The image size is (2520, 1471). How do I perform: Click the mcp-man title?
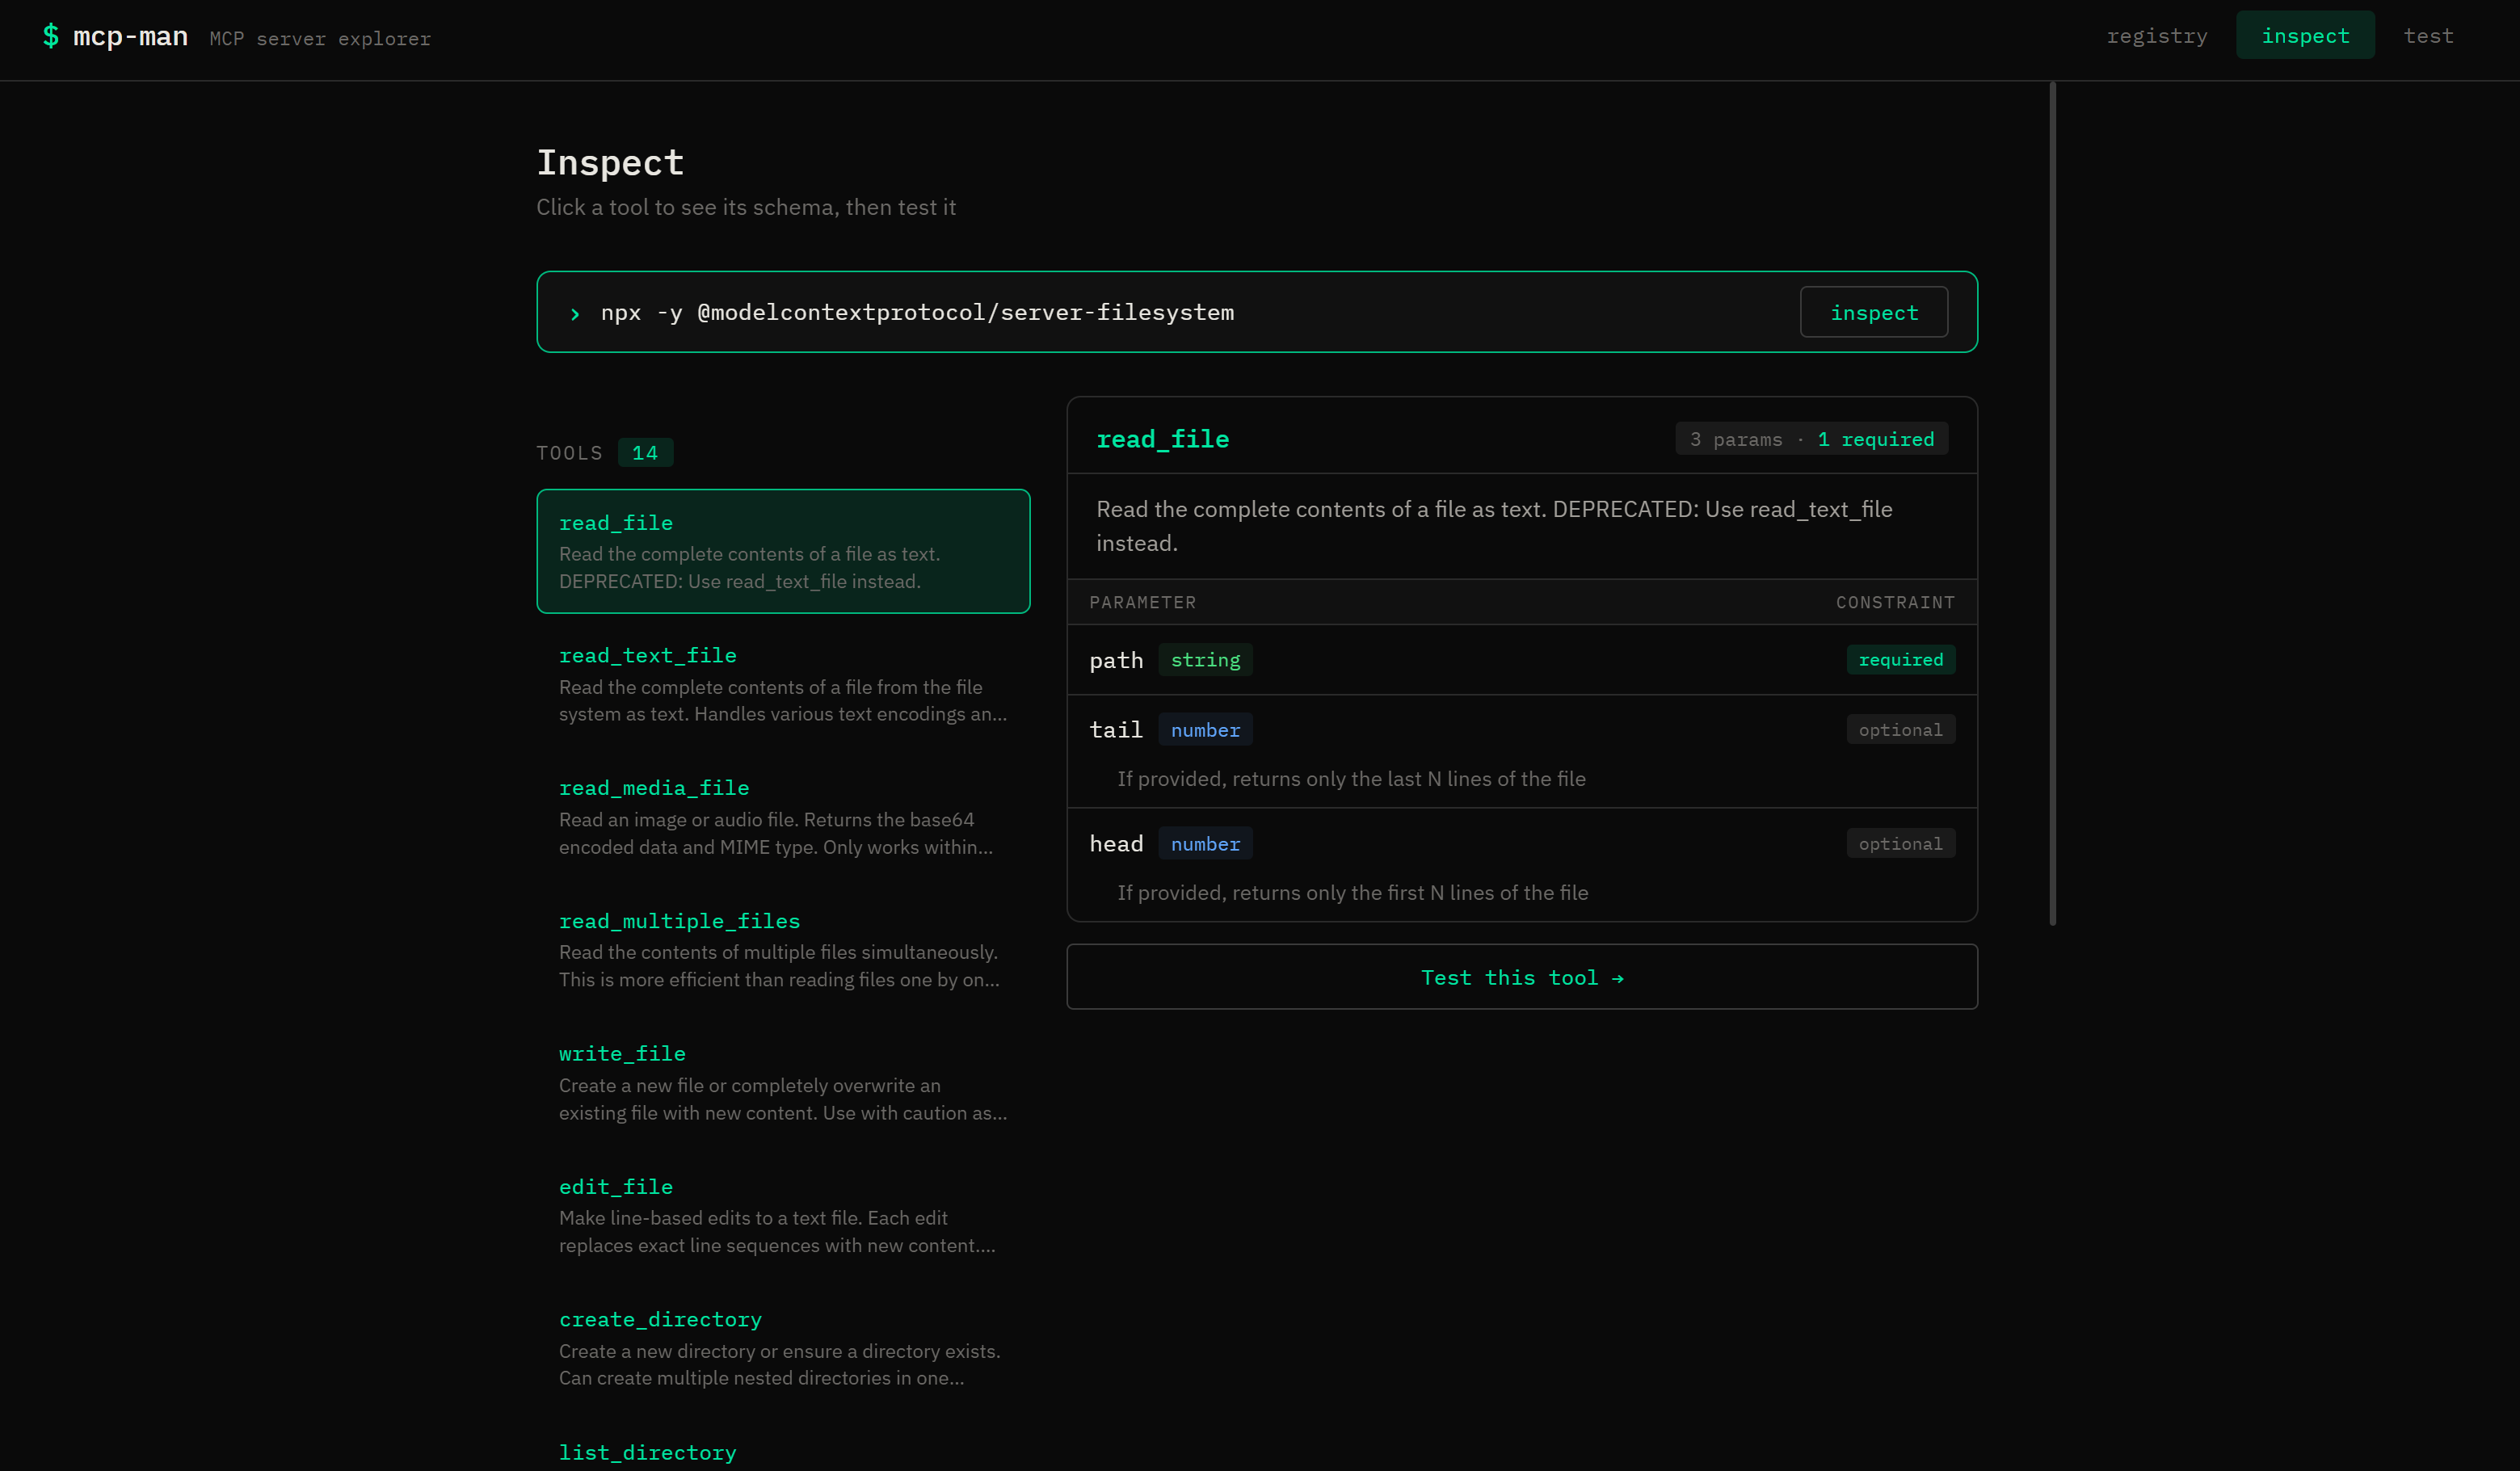[130, 37]
